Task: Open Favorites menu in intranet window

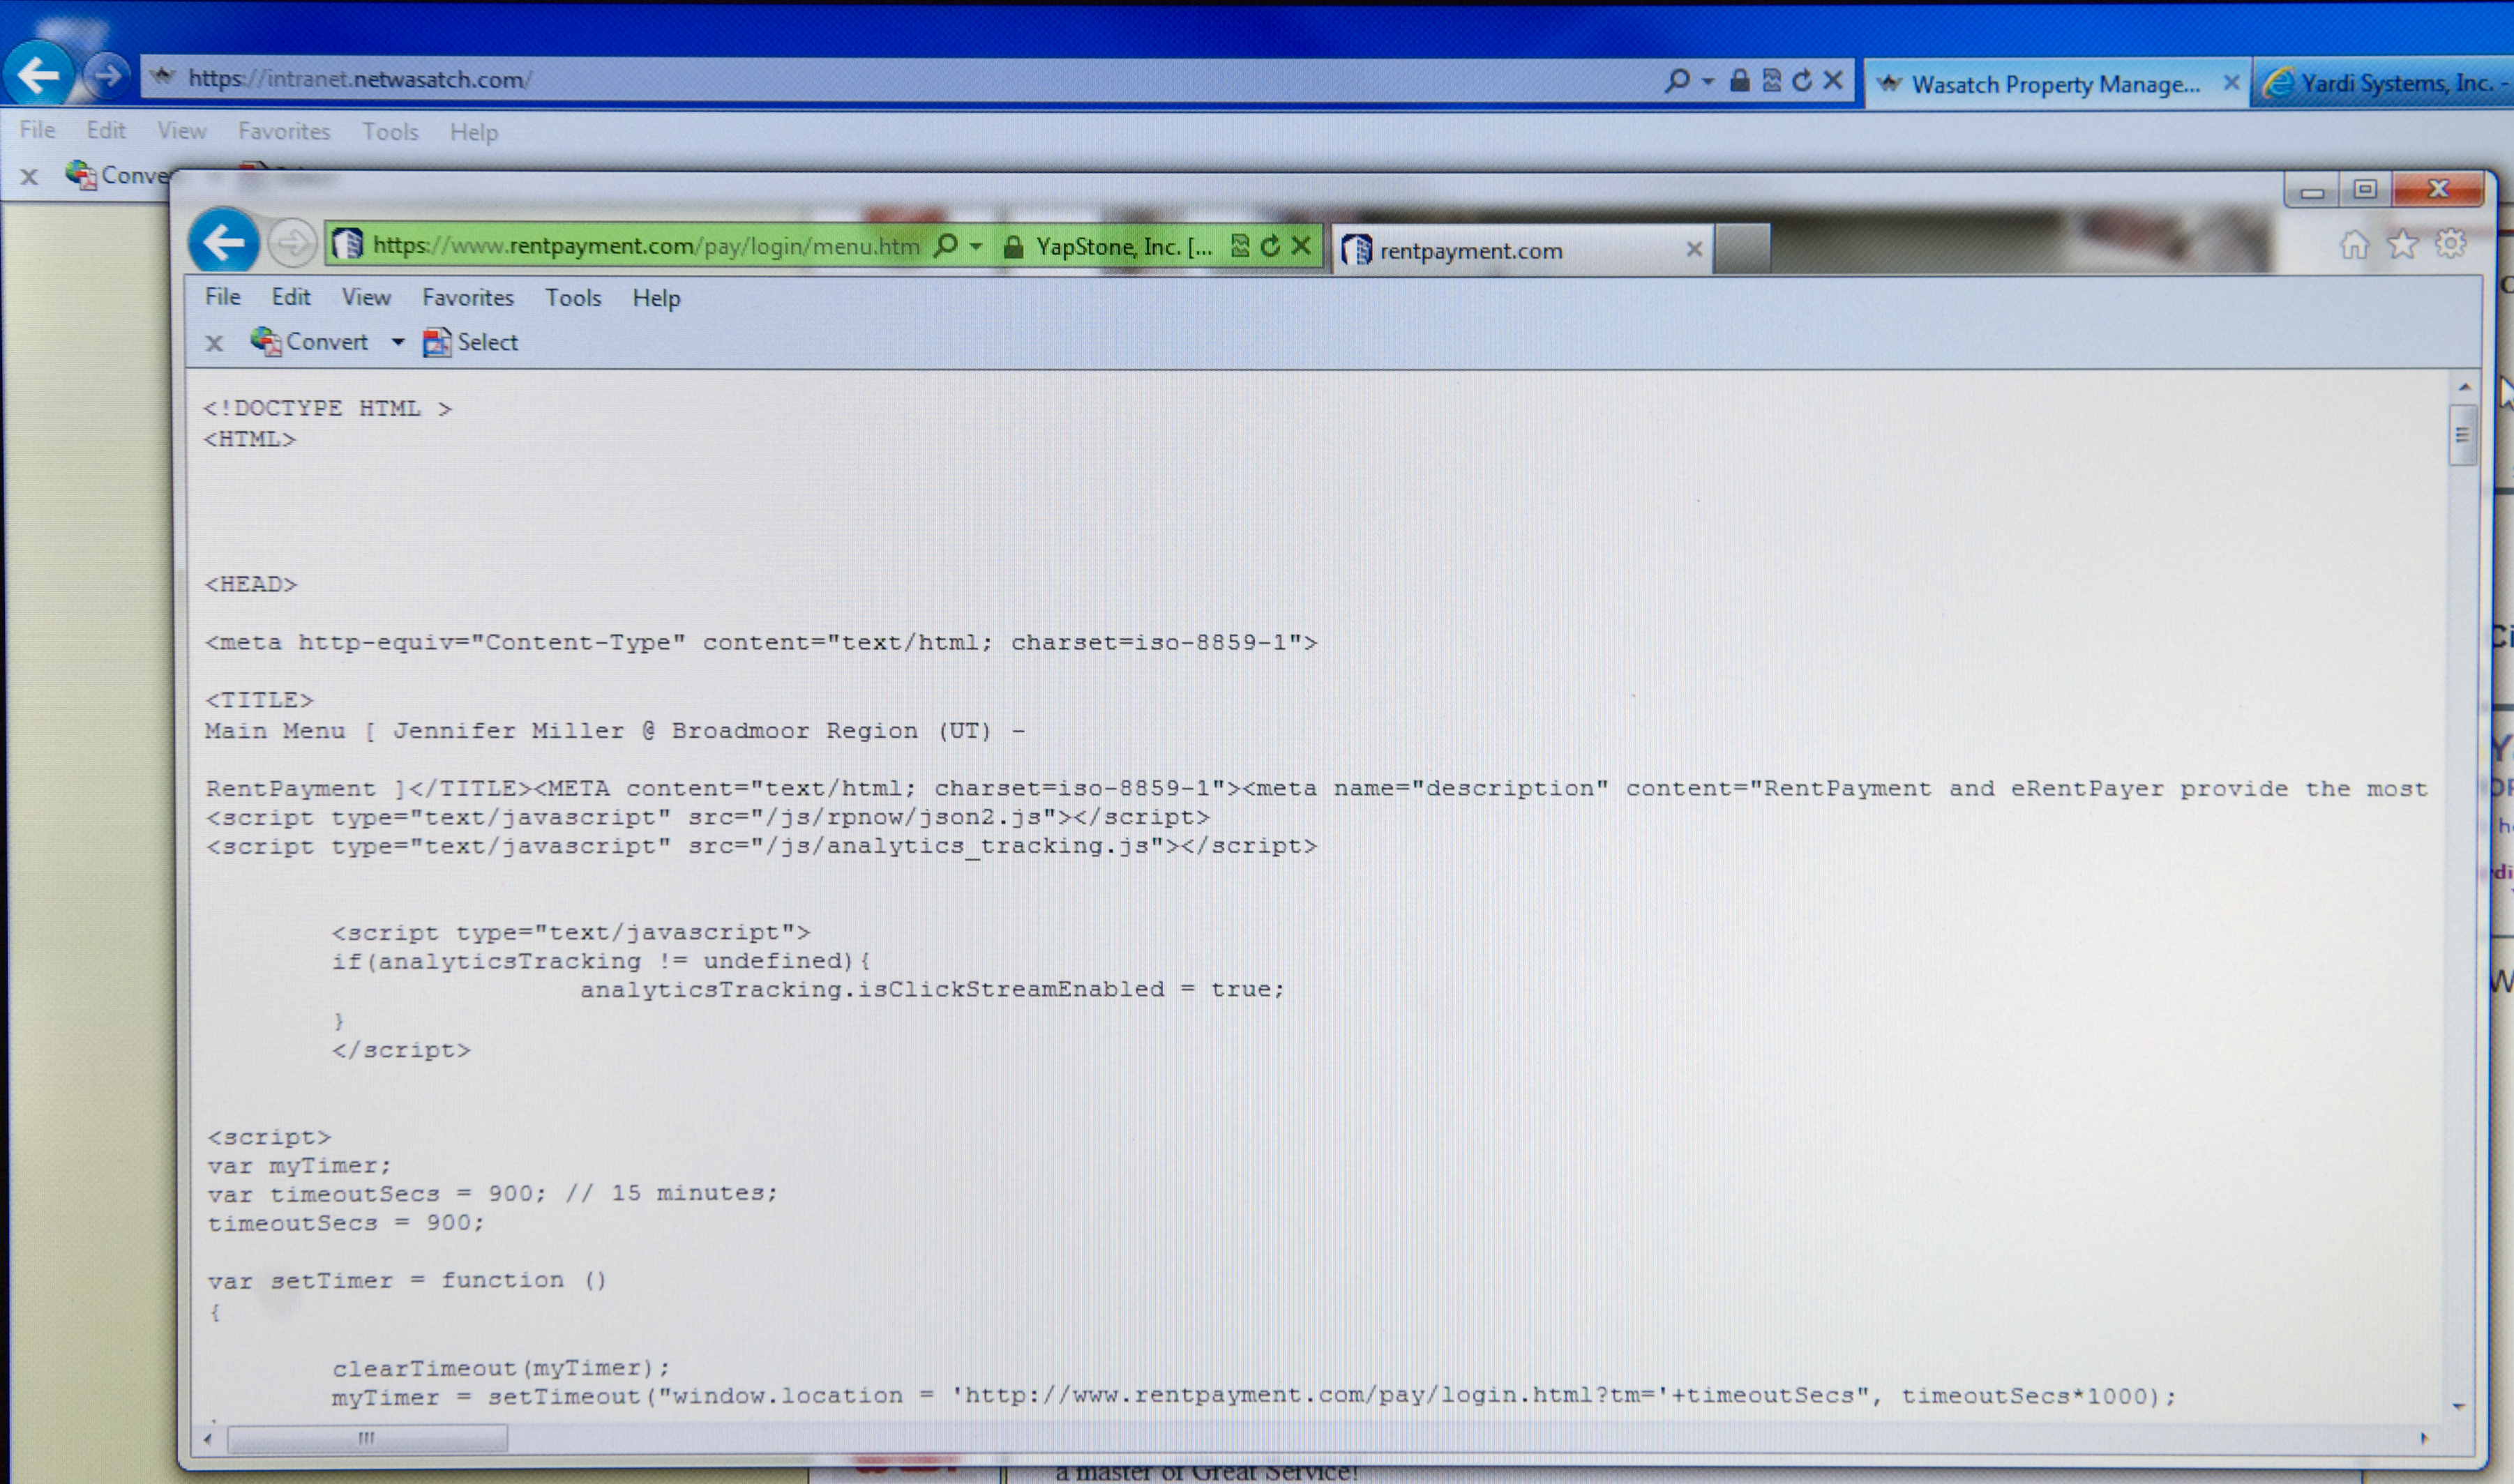Action: [x=284, y=131]
